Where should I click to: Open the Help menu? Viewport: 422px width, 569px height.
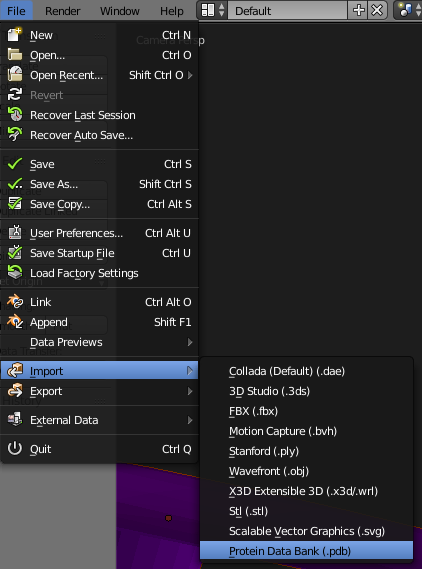(172, 11)
